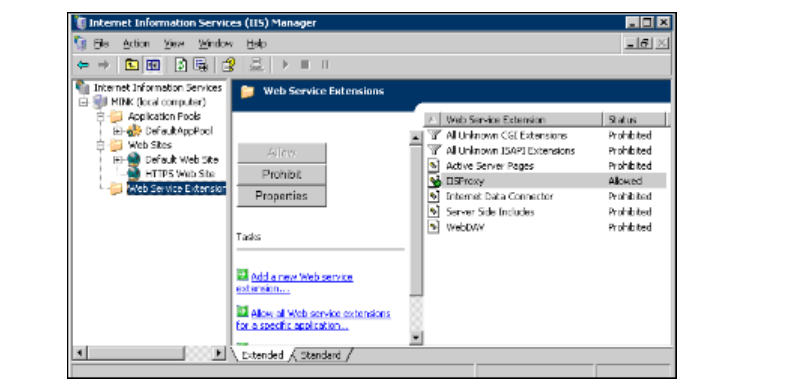Open the Action menu
794x385 pixels.
coord(136,44)
